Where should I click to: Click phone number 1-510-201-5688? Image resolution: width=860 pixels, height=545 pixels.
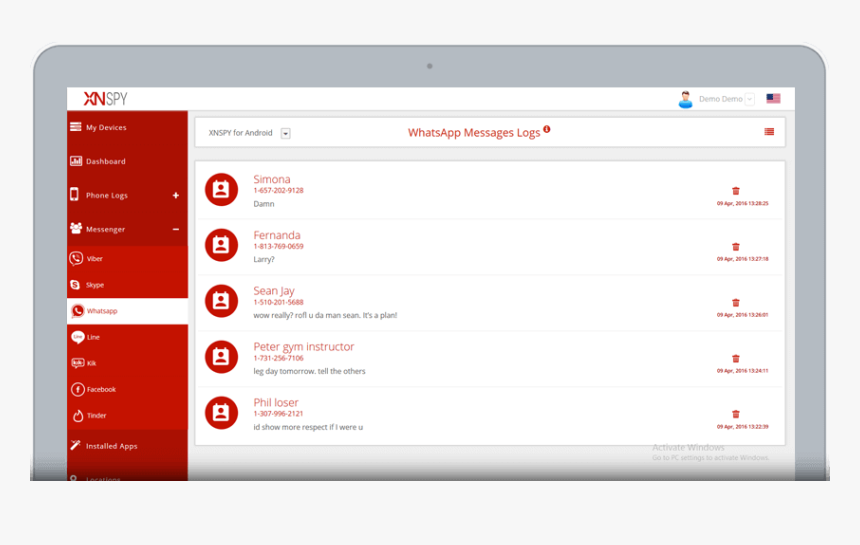278,302
